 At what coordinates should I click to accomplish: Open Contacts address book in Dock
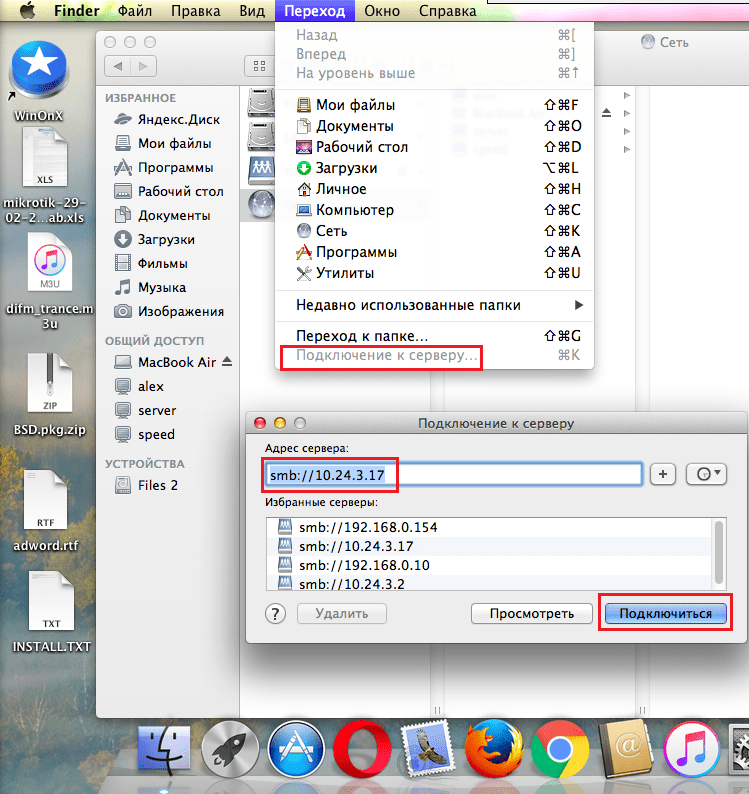pos(625,749)
